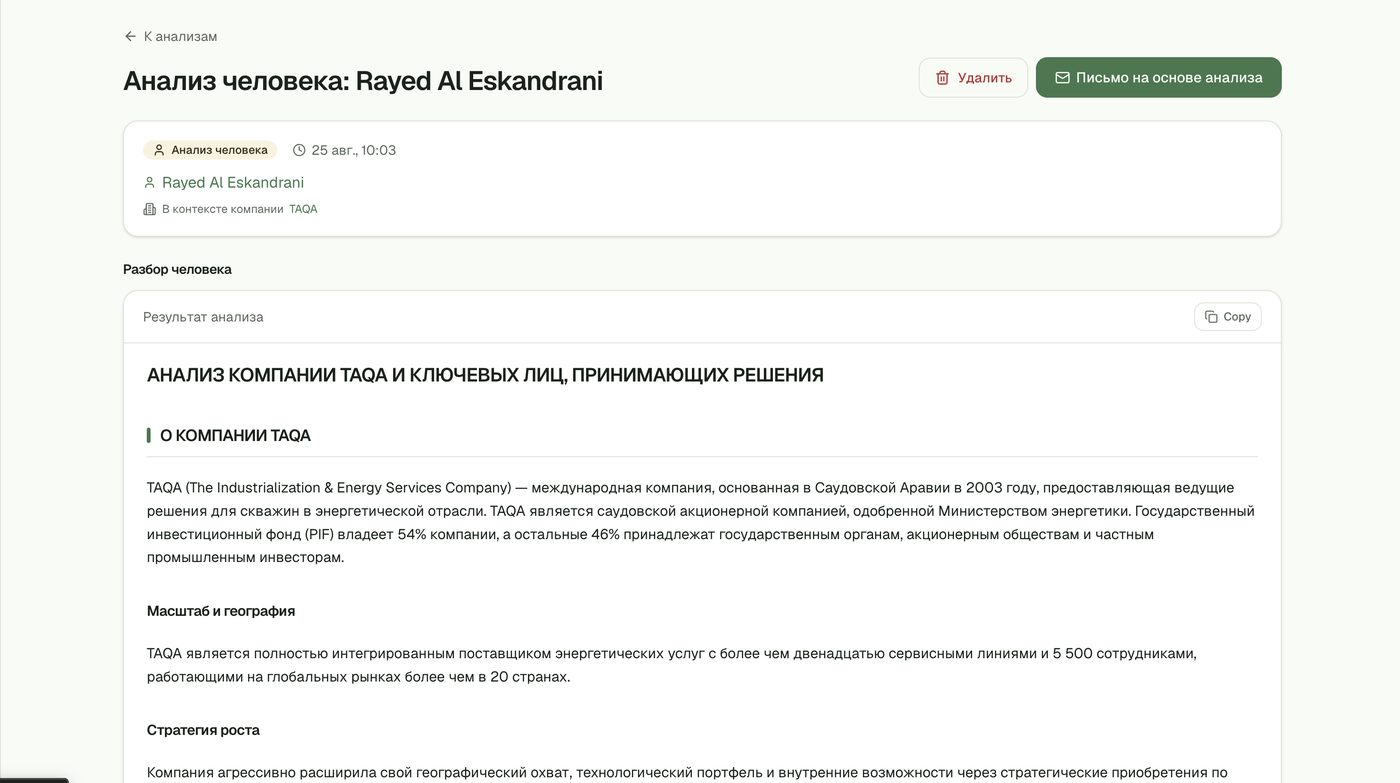
Task: Open the 'К анализам' back link
Action: point(170,37)
